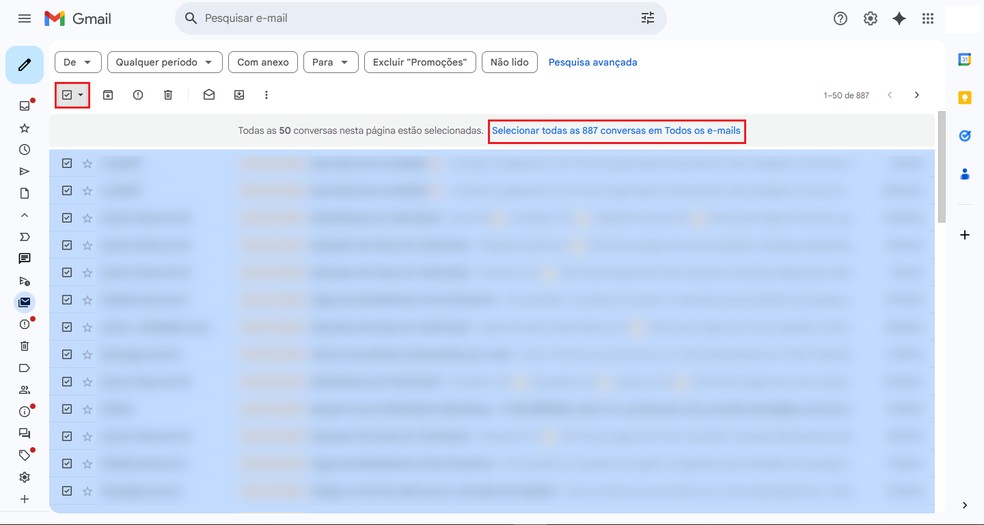Click the compose pencil button
984x525 pixels.
click(24, 65)
